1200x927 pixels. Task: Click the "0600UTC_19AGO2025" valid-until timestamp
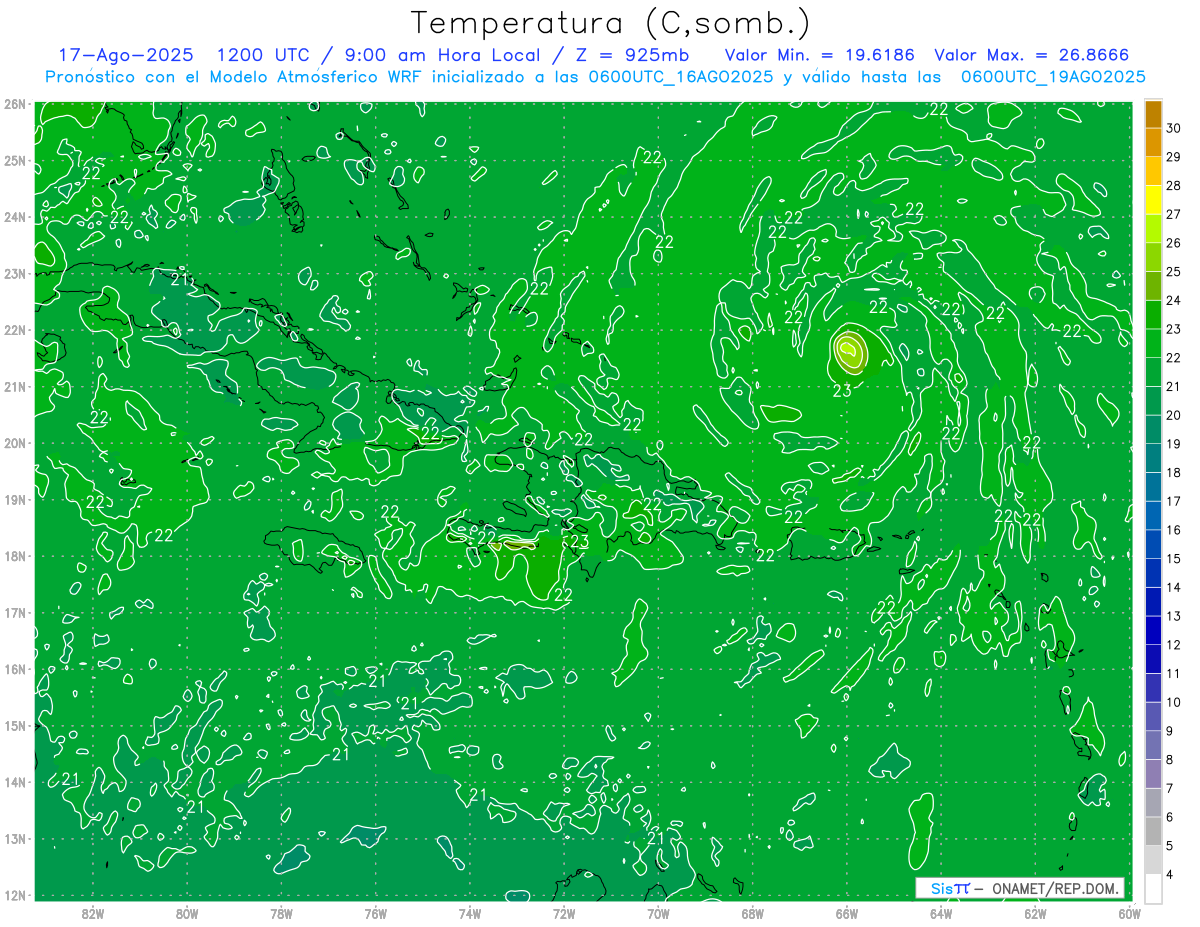point(1053,77)
